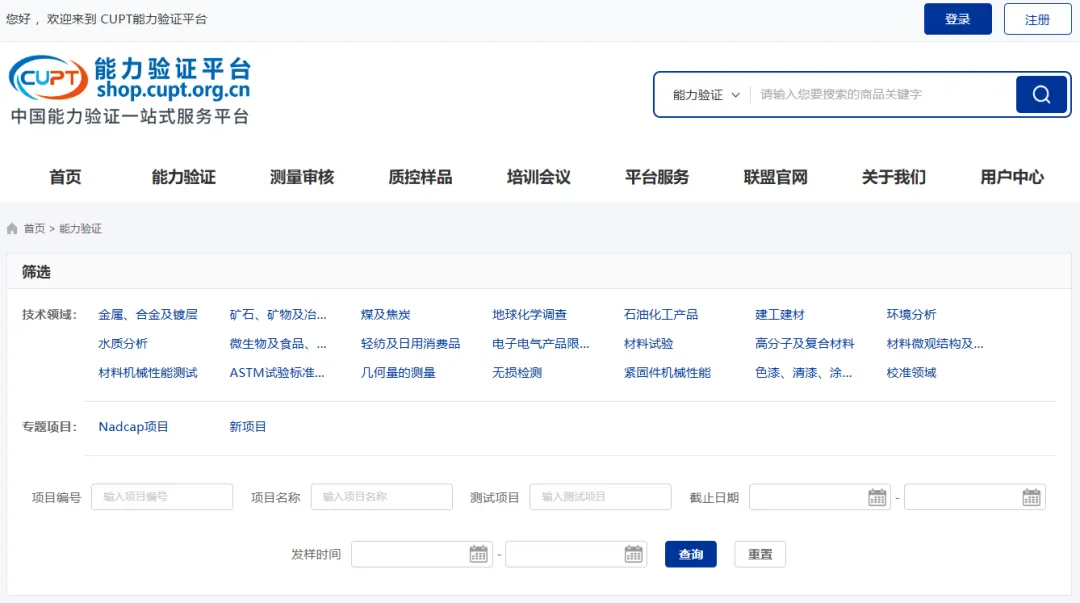This screenshot has height=603, width=1080.
Task: Click the 注册 button
Action: (1037, 19)
